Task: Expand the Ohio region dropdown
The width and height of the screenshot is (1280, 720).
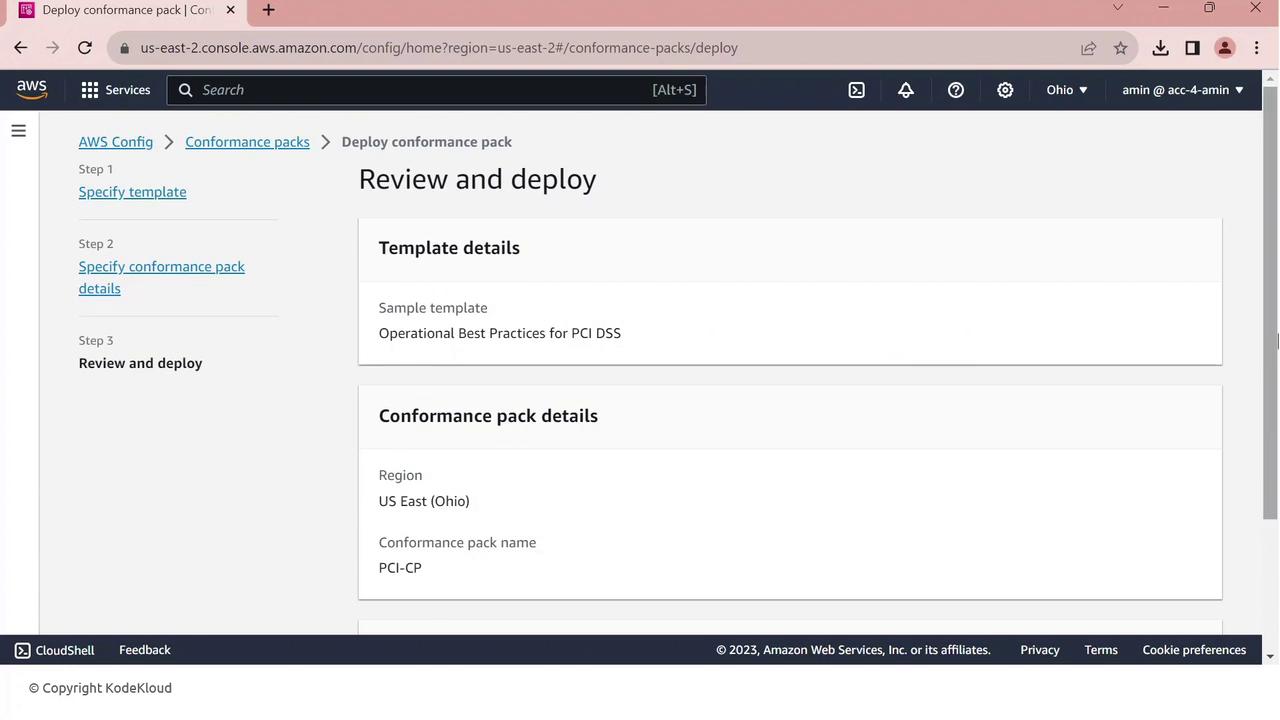Action: coord(1067,90)
